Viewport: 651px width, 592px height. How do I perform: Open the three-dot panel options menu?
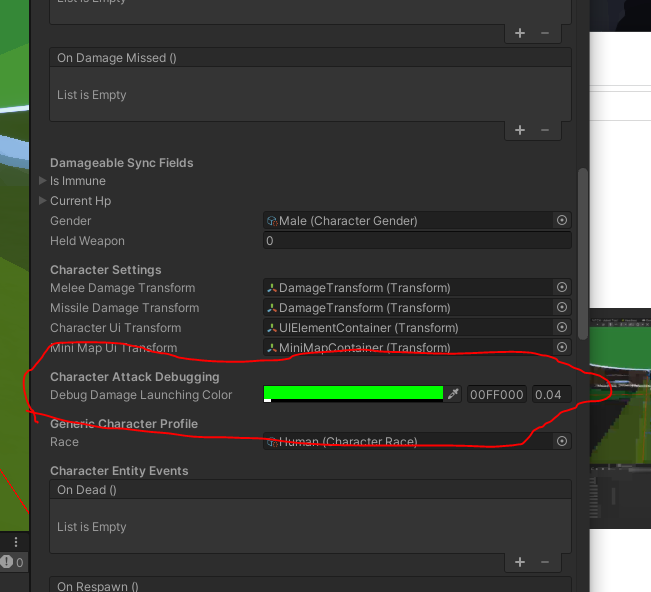(x=16, y=542)
